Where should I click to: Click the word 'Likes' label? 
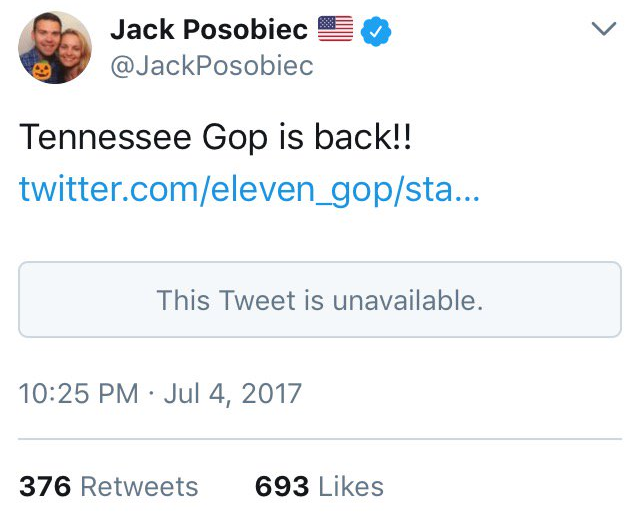tap(351, 486)
